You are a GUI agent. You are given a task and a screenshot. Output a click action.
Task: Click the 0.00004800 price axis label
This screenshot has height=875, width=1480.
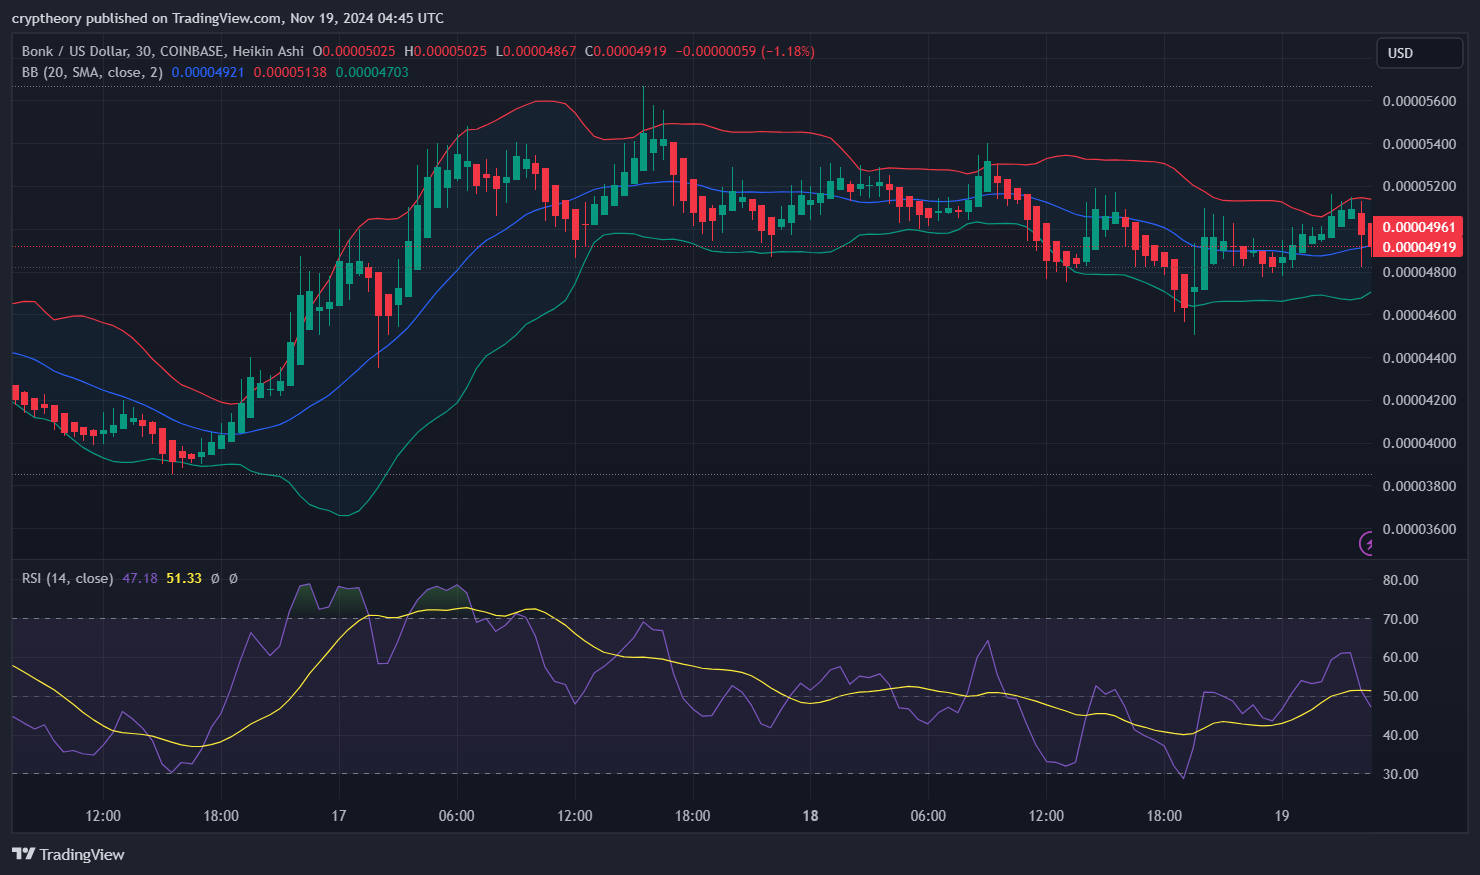tap(1419, 272)
